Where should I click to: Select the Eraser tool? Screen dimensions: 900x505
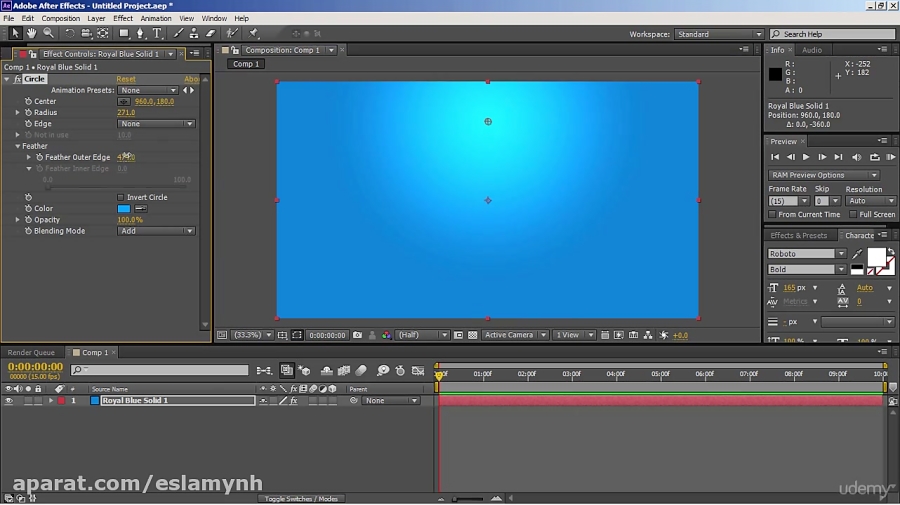[x=211, y=34]
